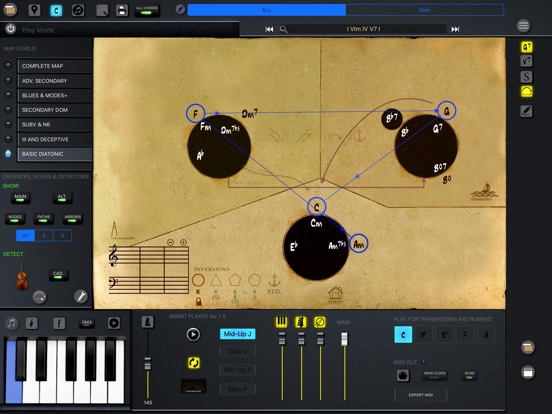
Task: Select the Blues & Modes+ map level
Action: [x=55, y=95]
